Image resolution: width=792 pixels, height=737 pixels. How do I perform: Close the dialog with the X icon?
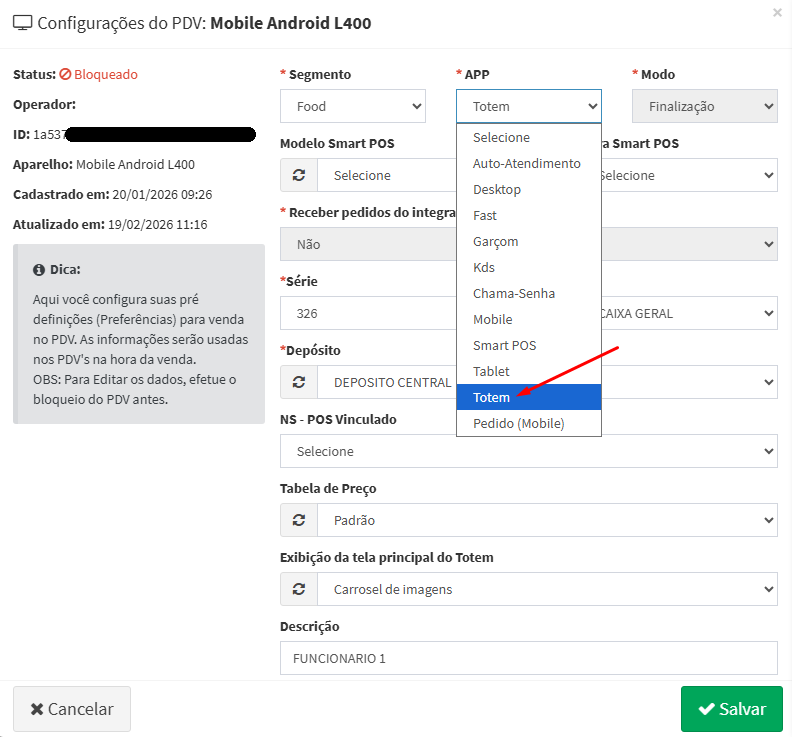click(x=778, y=13)
